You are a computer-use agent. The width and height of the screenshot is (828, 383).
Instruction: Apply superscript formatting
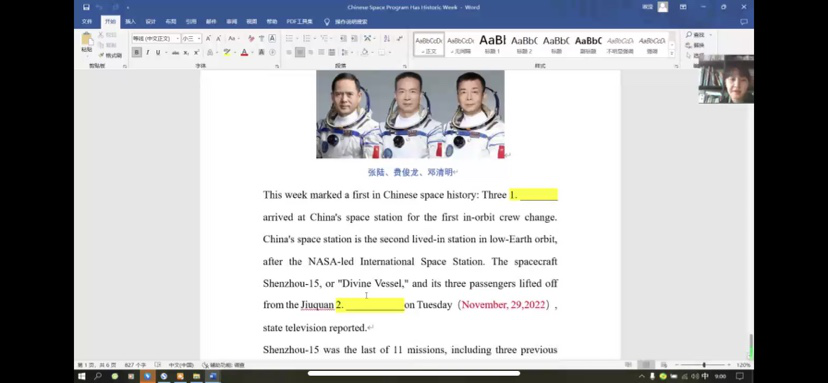[x=196, y=52]
